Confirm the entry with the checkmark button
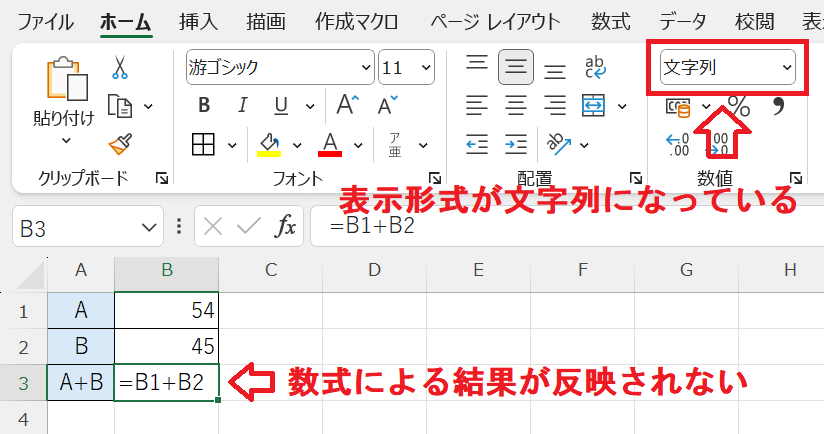824x434 pixels. pos(249,227)
